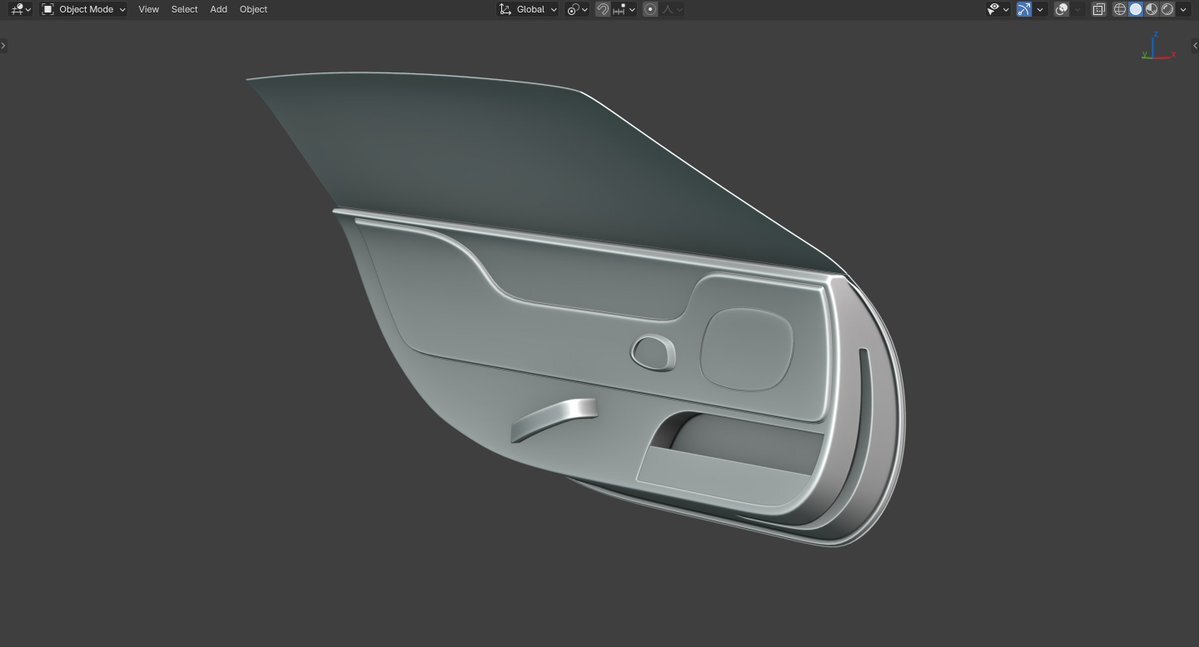Toggle X-ray mode

pyautogui.click(x=1098, y=9)
